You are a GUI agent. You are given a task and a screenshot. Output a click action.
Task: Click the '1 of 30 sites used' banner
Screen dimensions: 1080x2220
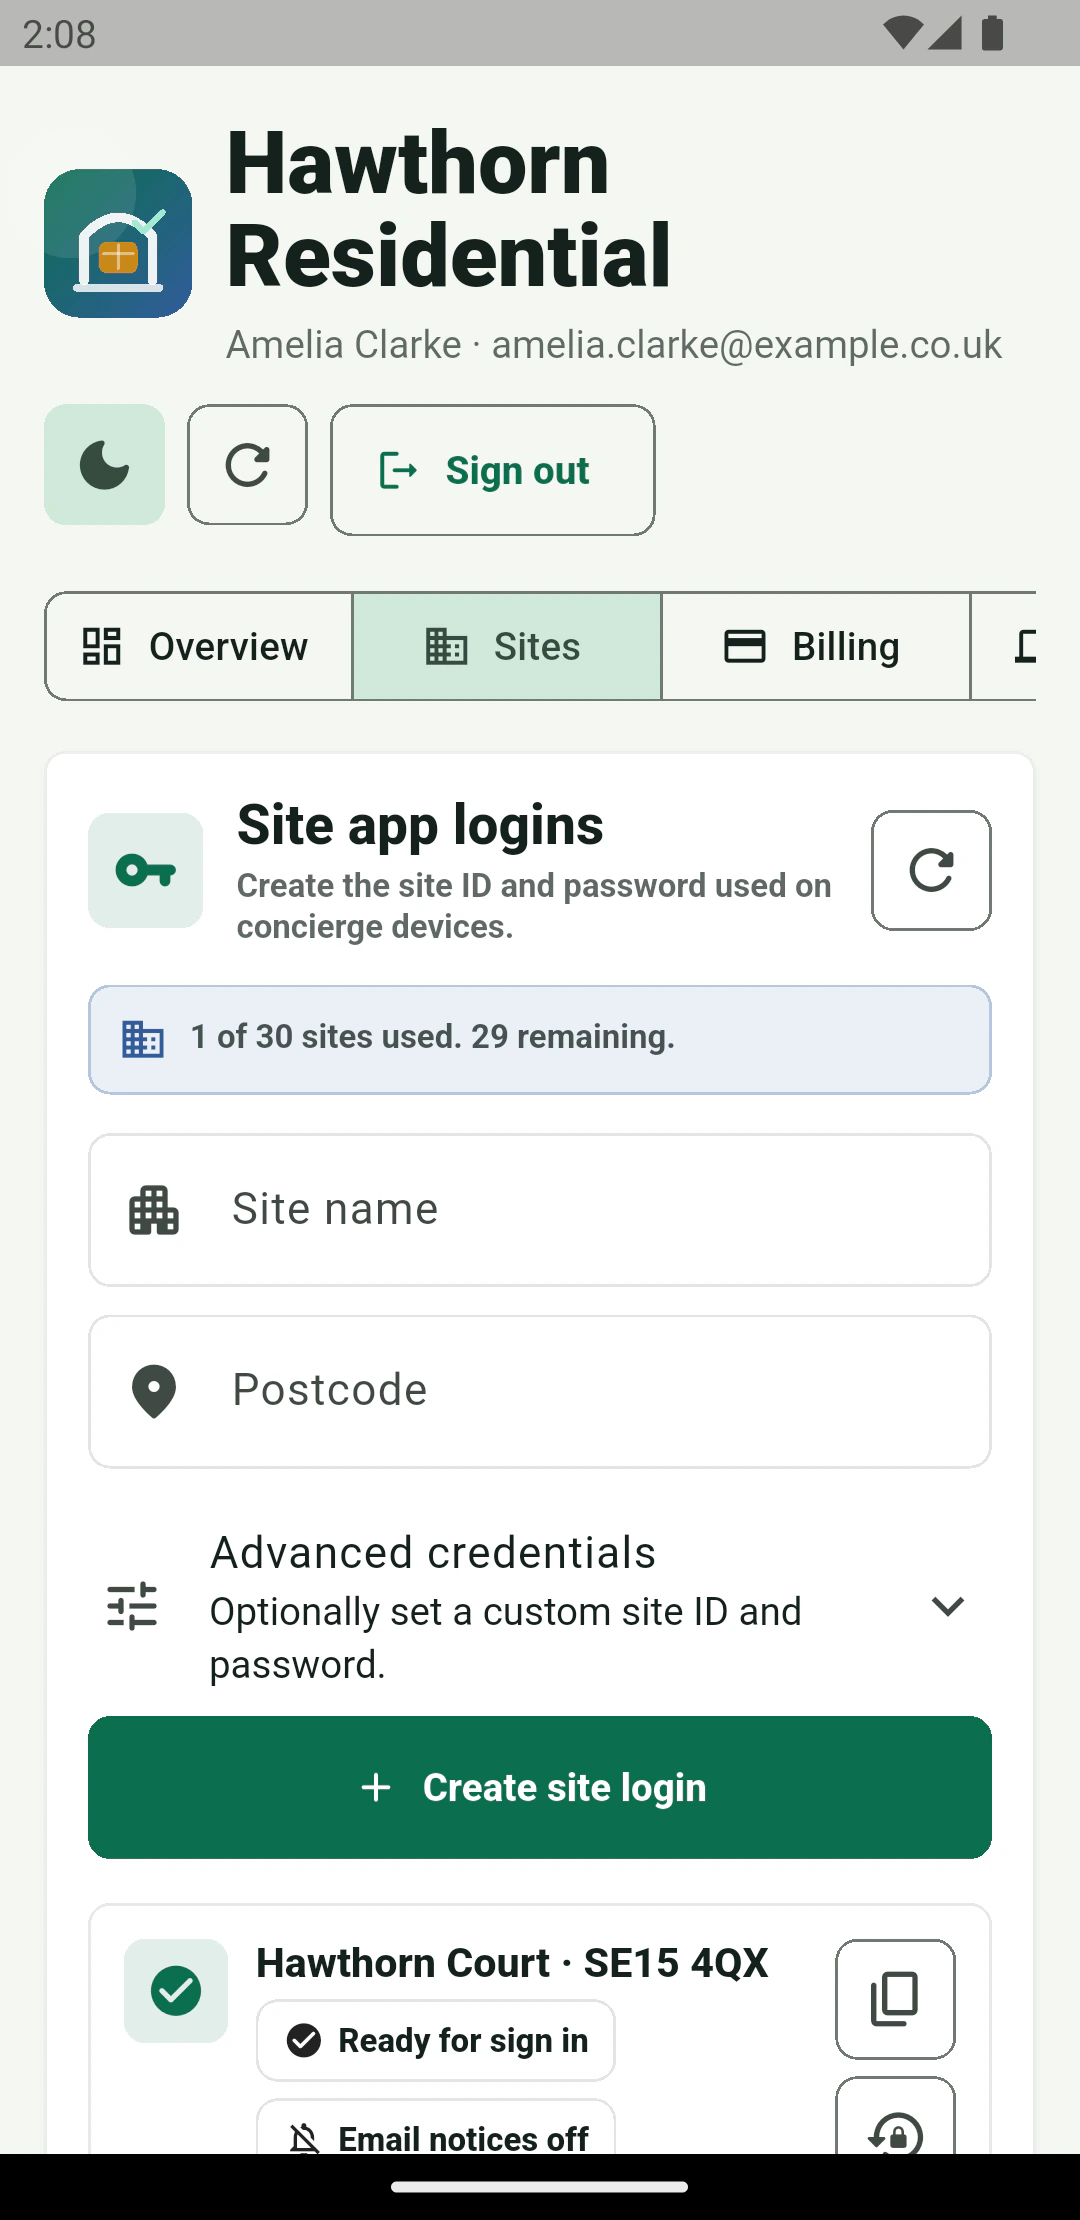540,1040
